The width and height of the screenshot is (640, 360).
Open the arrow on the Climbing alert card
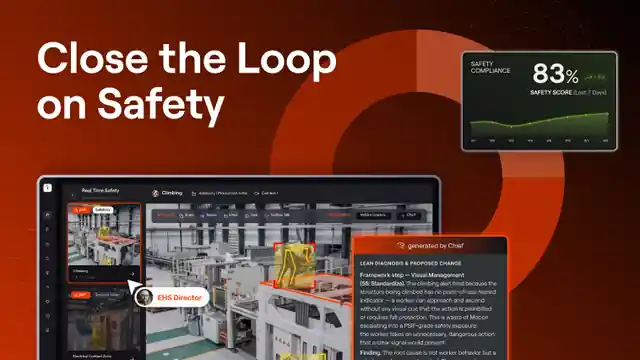(132, 274)
